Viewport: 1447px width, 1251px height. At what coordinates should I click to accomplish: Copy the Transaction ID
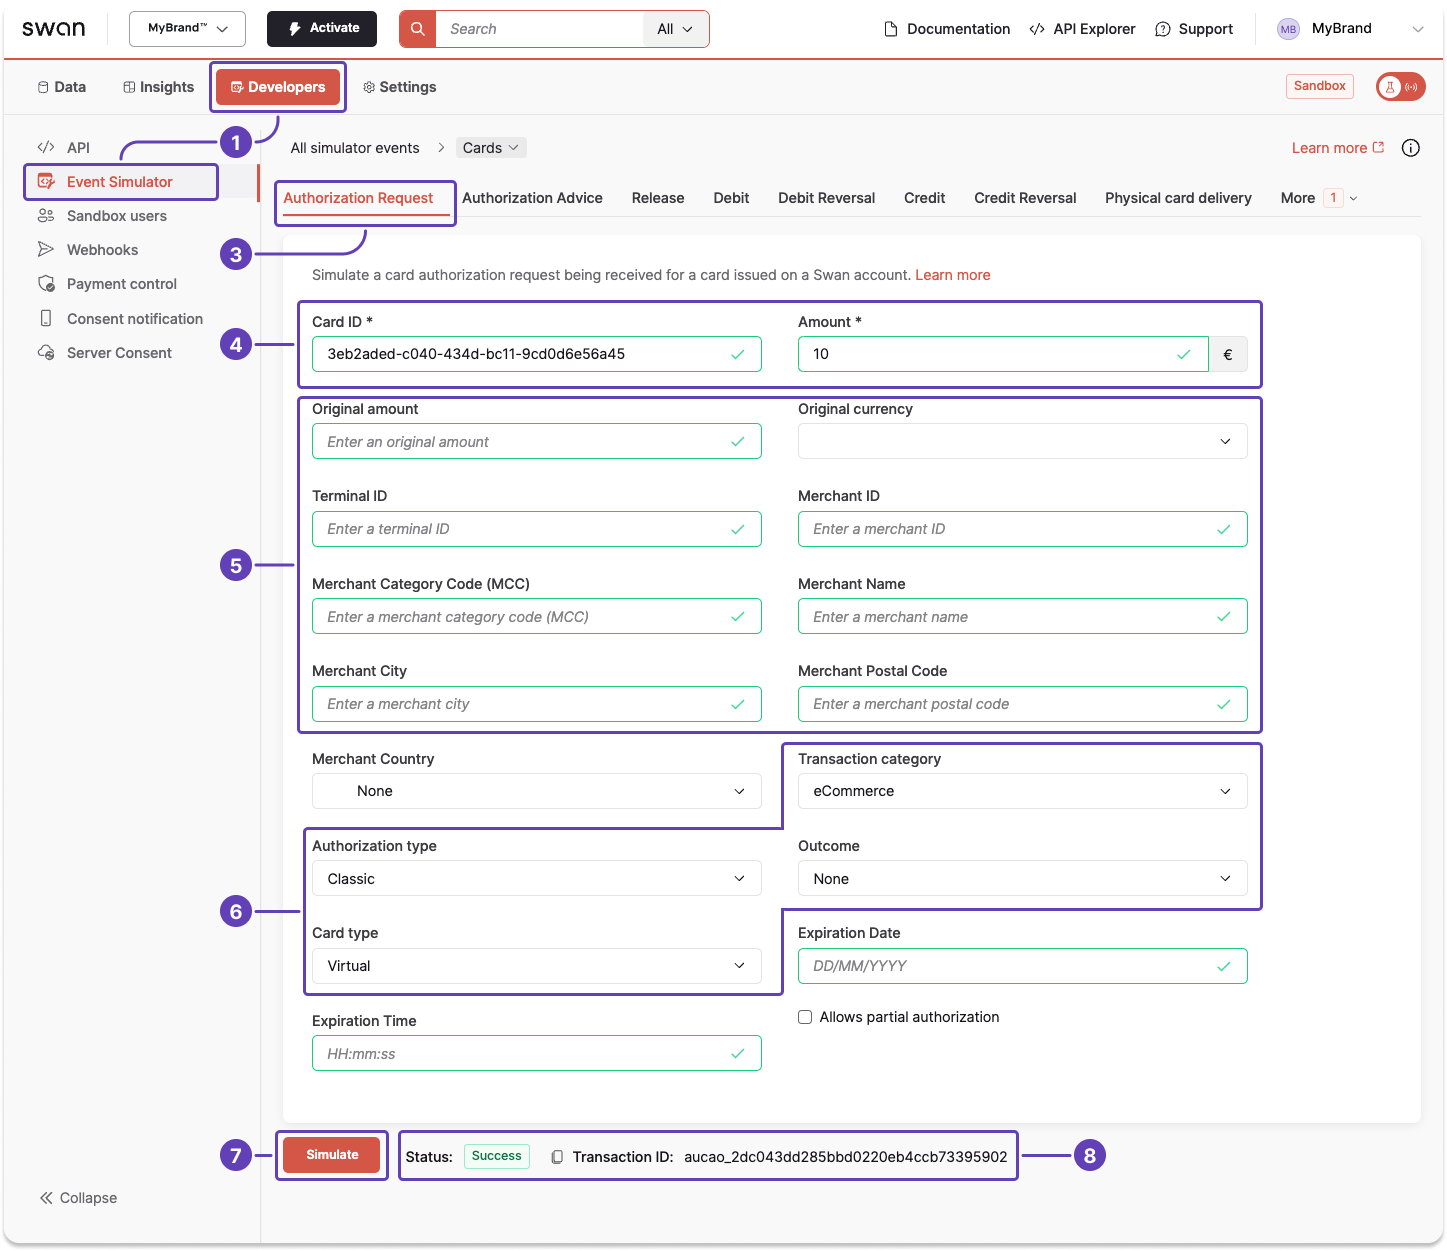pos(557,1156)
